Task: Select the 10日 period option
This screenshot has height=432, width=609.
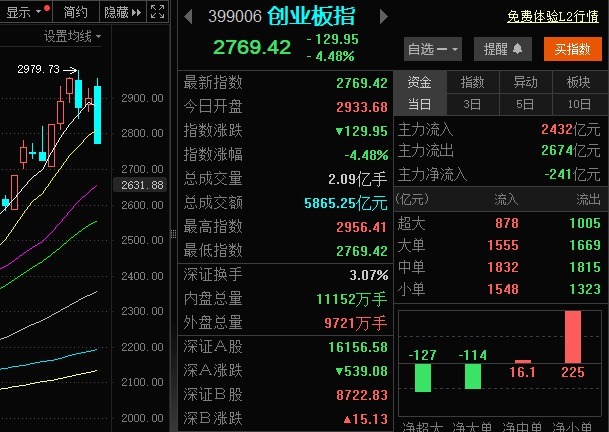Action: pyautogui.click(x=578, y=104)
